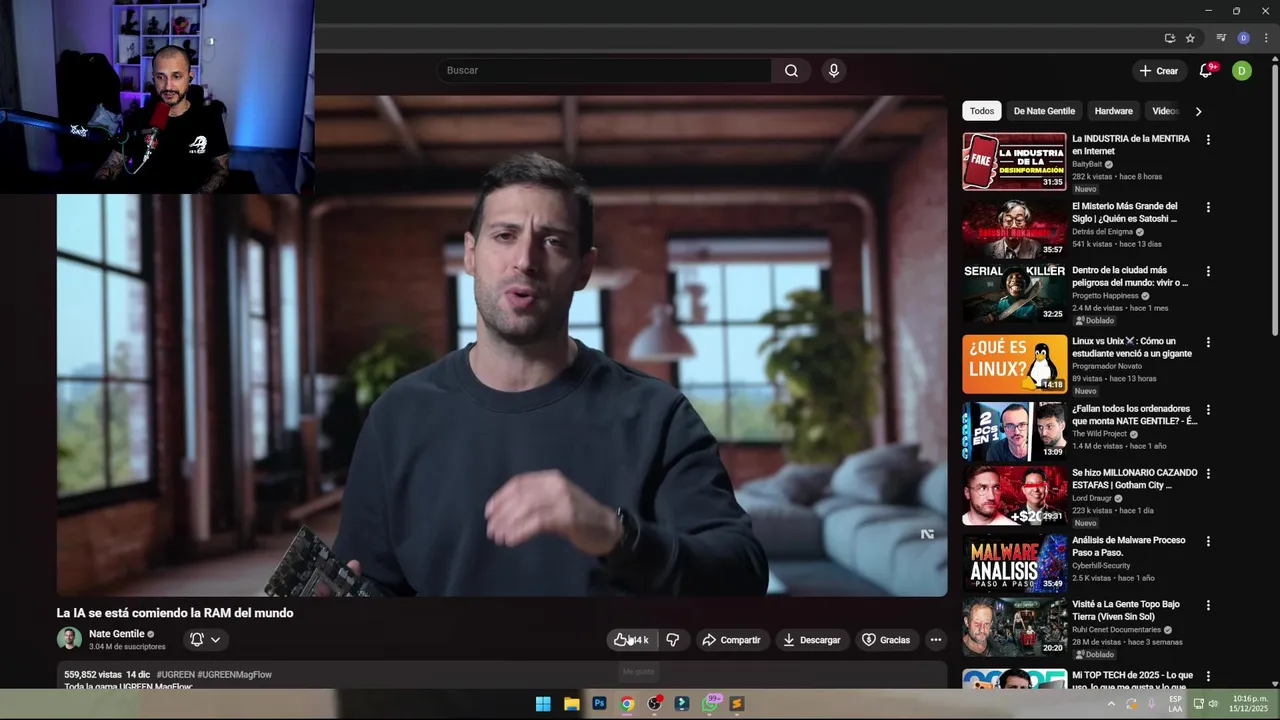Select the Todos filter chip
The image size is (1280, 720).
click(x=982, y=111)
